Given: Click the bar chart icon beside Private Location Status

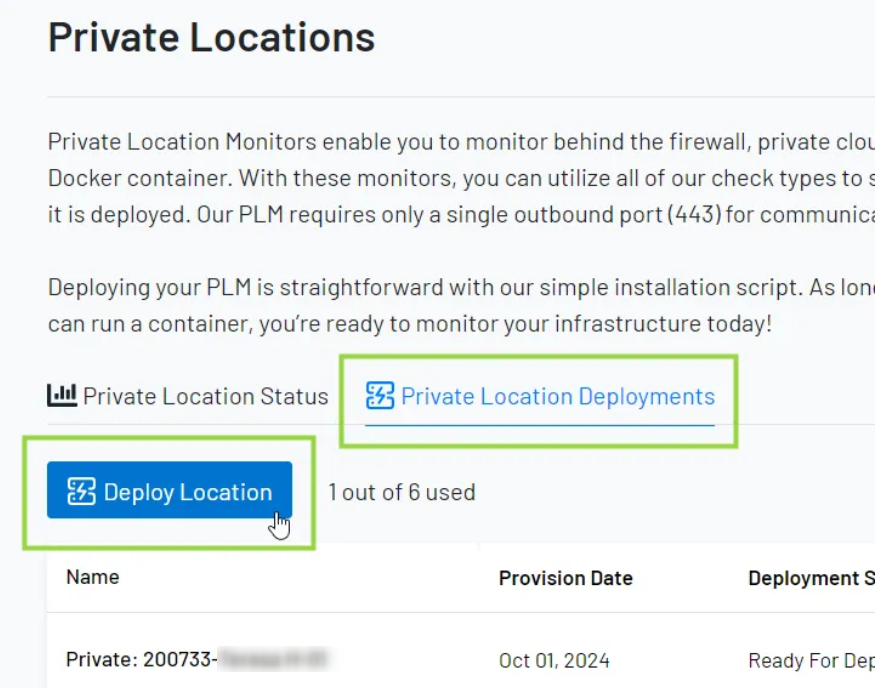Looking at the screenshot, I should click(61, 395).
